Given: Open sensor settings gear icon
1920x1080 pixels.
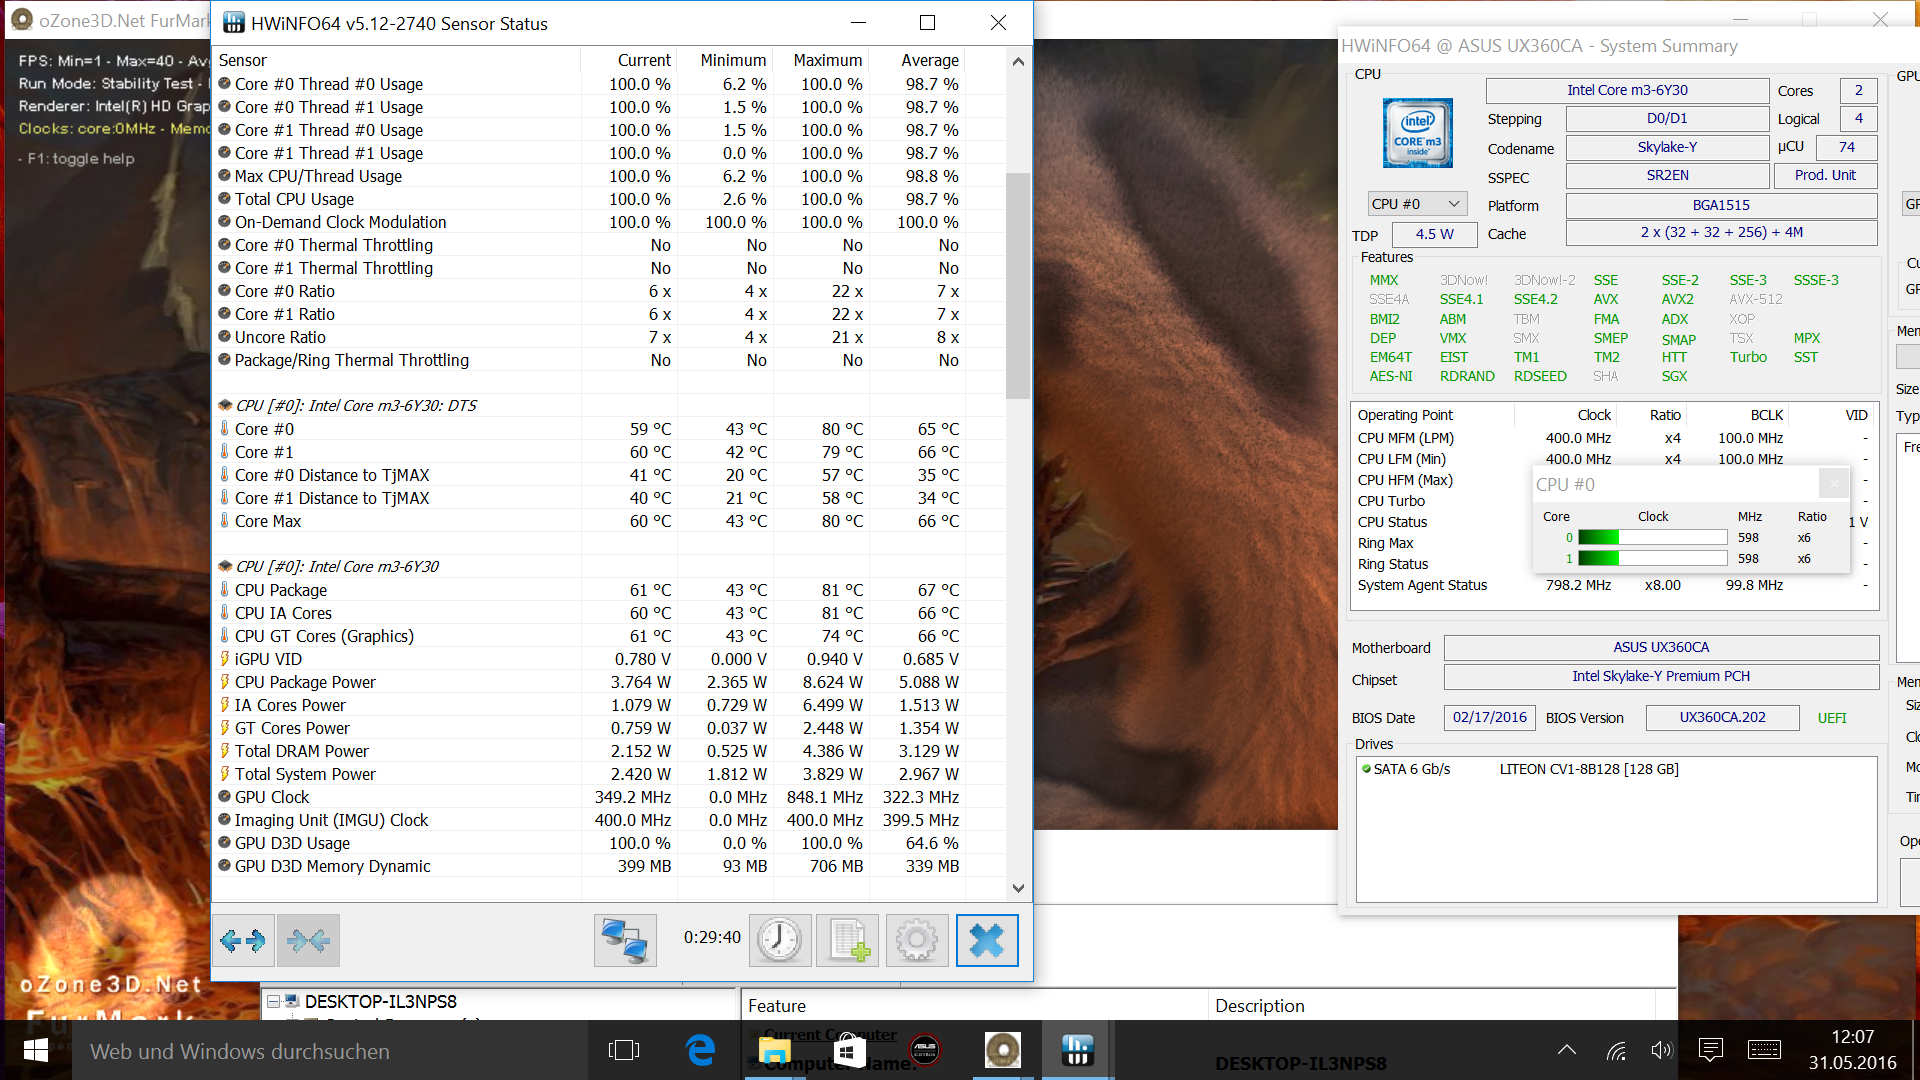Looking at the screenshot, I should click(916, 940).
